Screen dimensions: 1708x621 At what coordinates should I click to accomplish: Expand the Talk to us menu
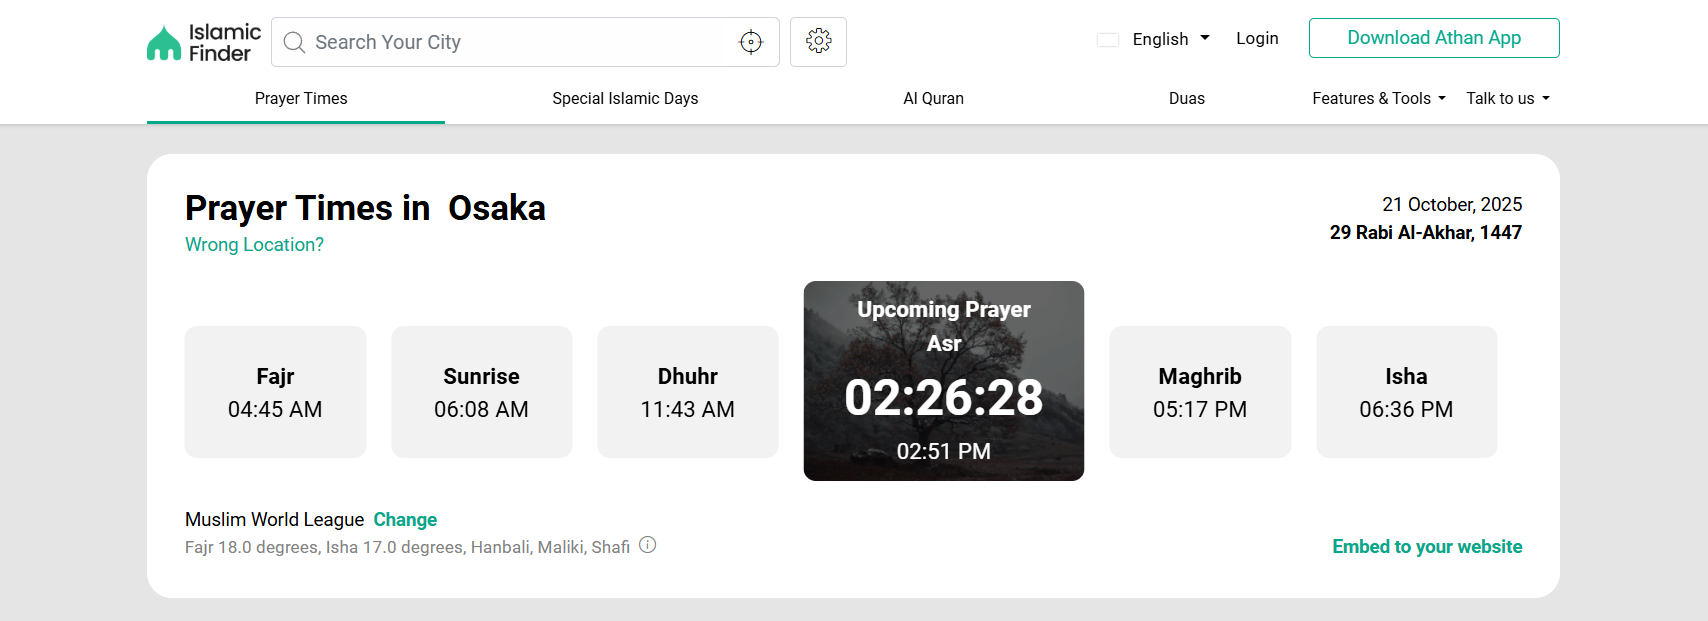point(1507,98)
